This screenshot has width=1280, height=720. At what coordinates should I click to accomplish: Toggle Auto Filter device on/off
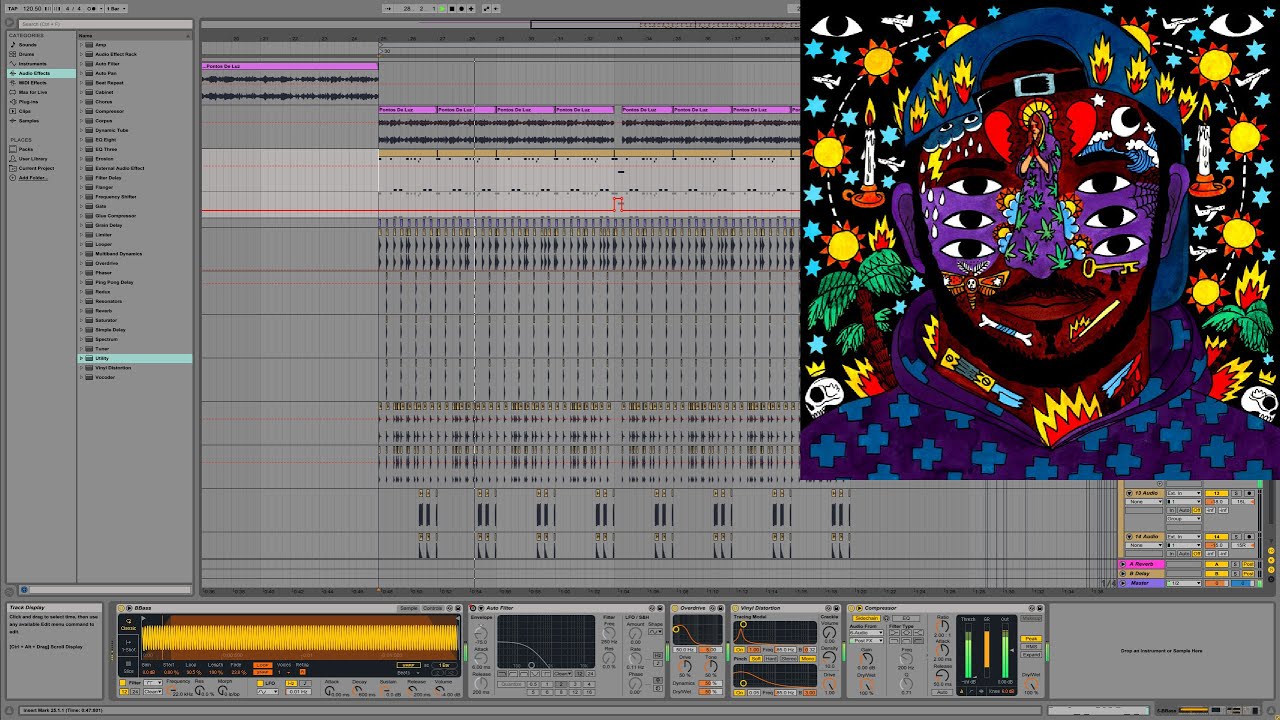(473, 608)
